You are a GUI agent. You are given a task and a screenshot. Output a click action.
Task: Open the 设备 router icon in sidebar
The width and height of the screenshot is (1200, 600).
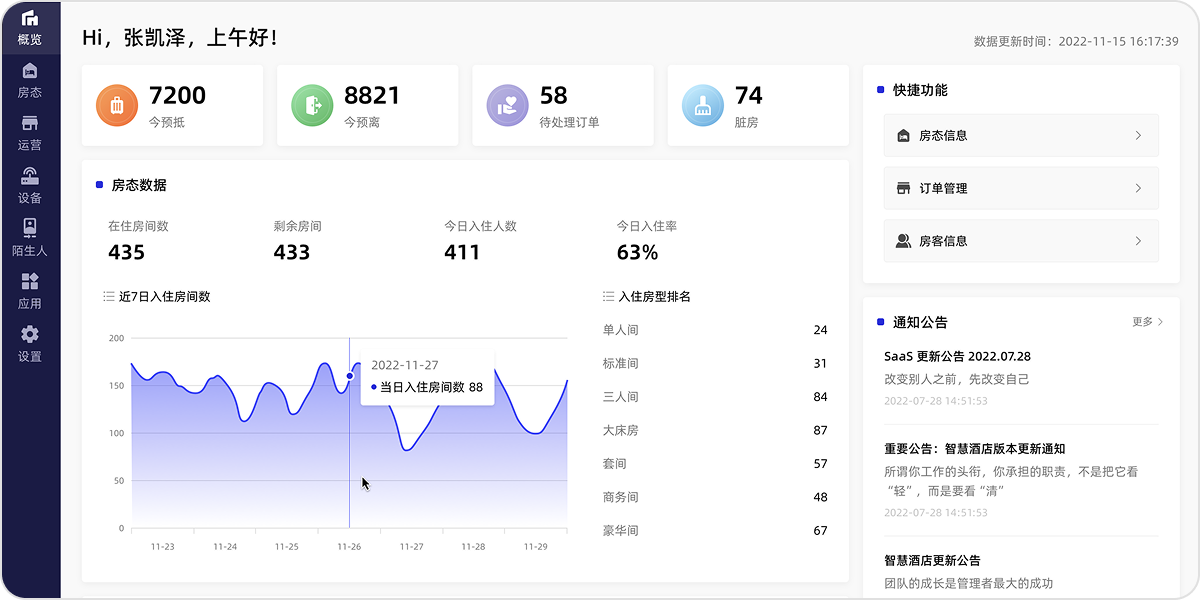pos(30,177)
